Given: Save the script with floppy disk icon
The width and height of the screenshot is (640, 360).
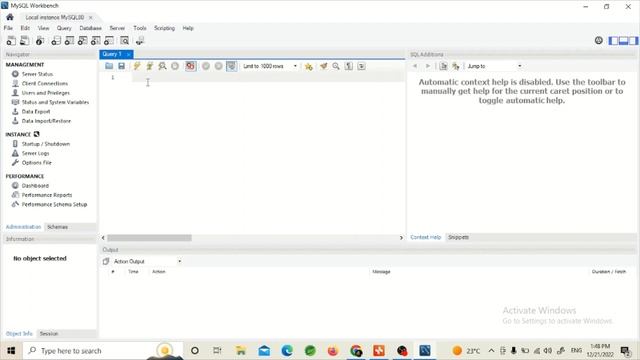Looking at the screenshot, I should 121,66.
